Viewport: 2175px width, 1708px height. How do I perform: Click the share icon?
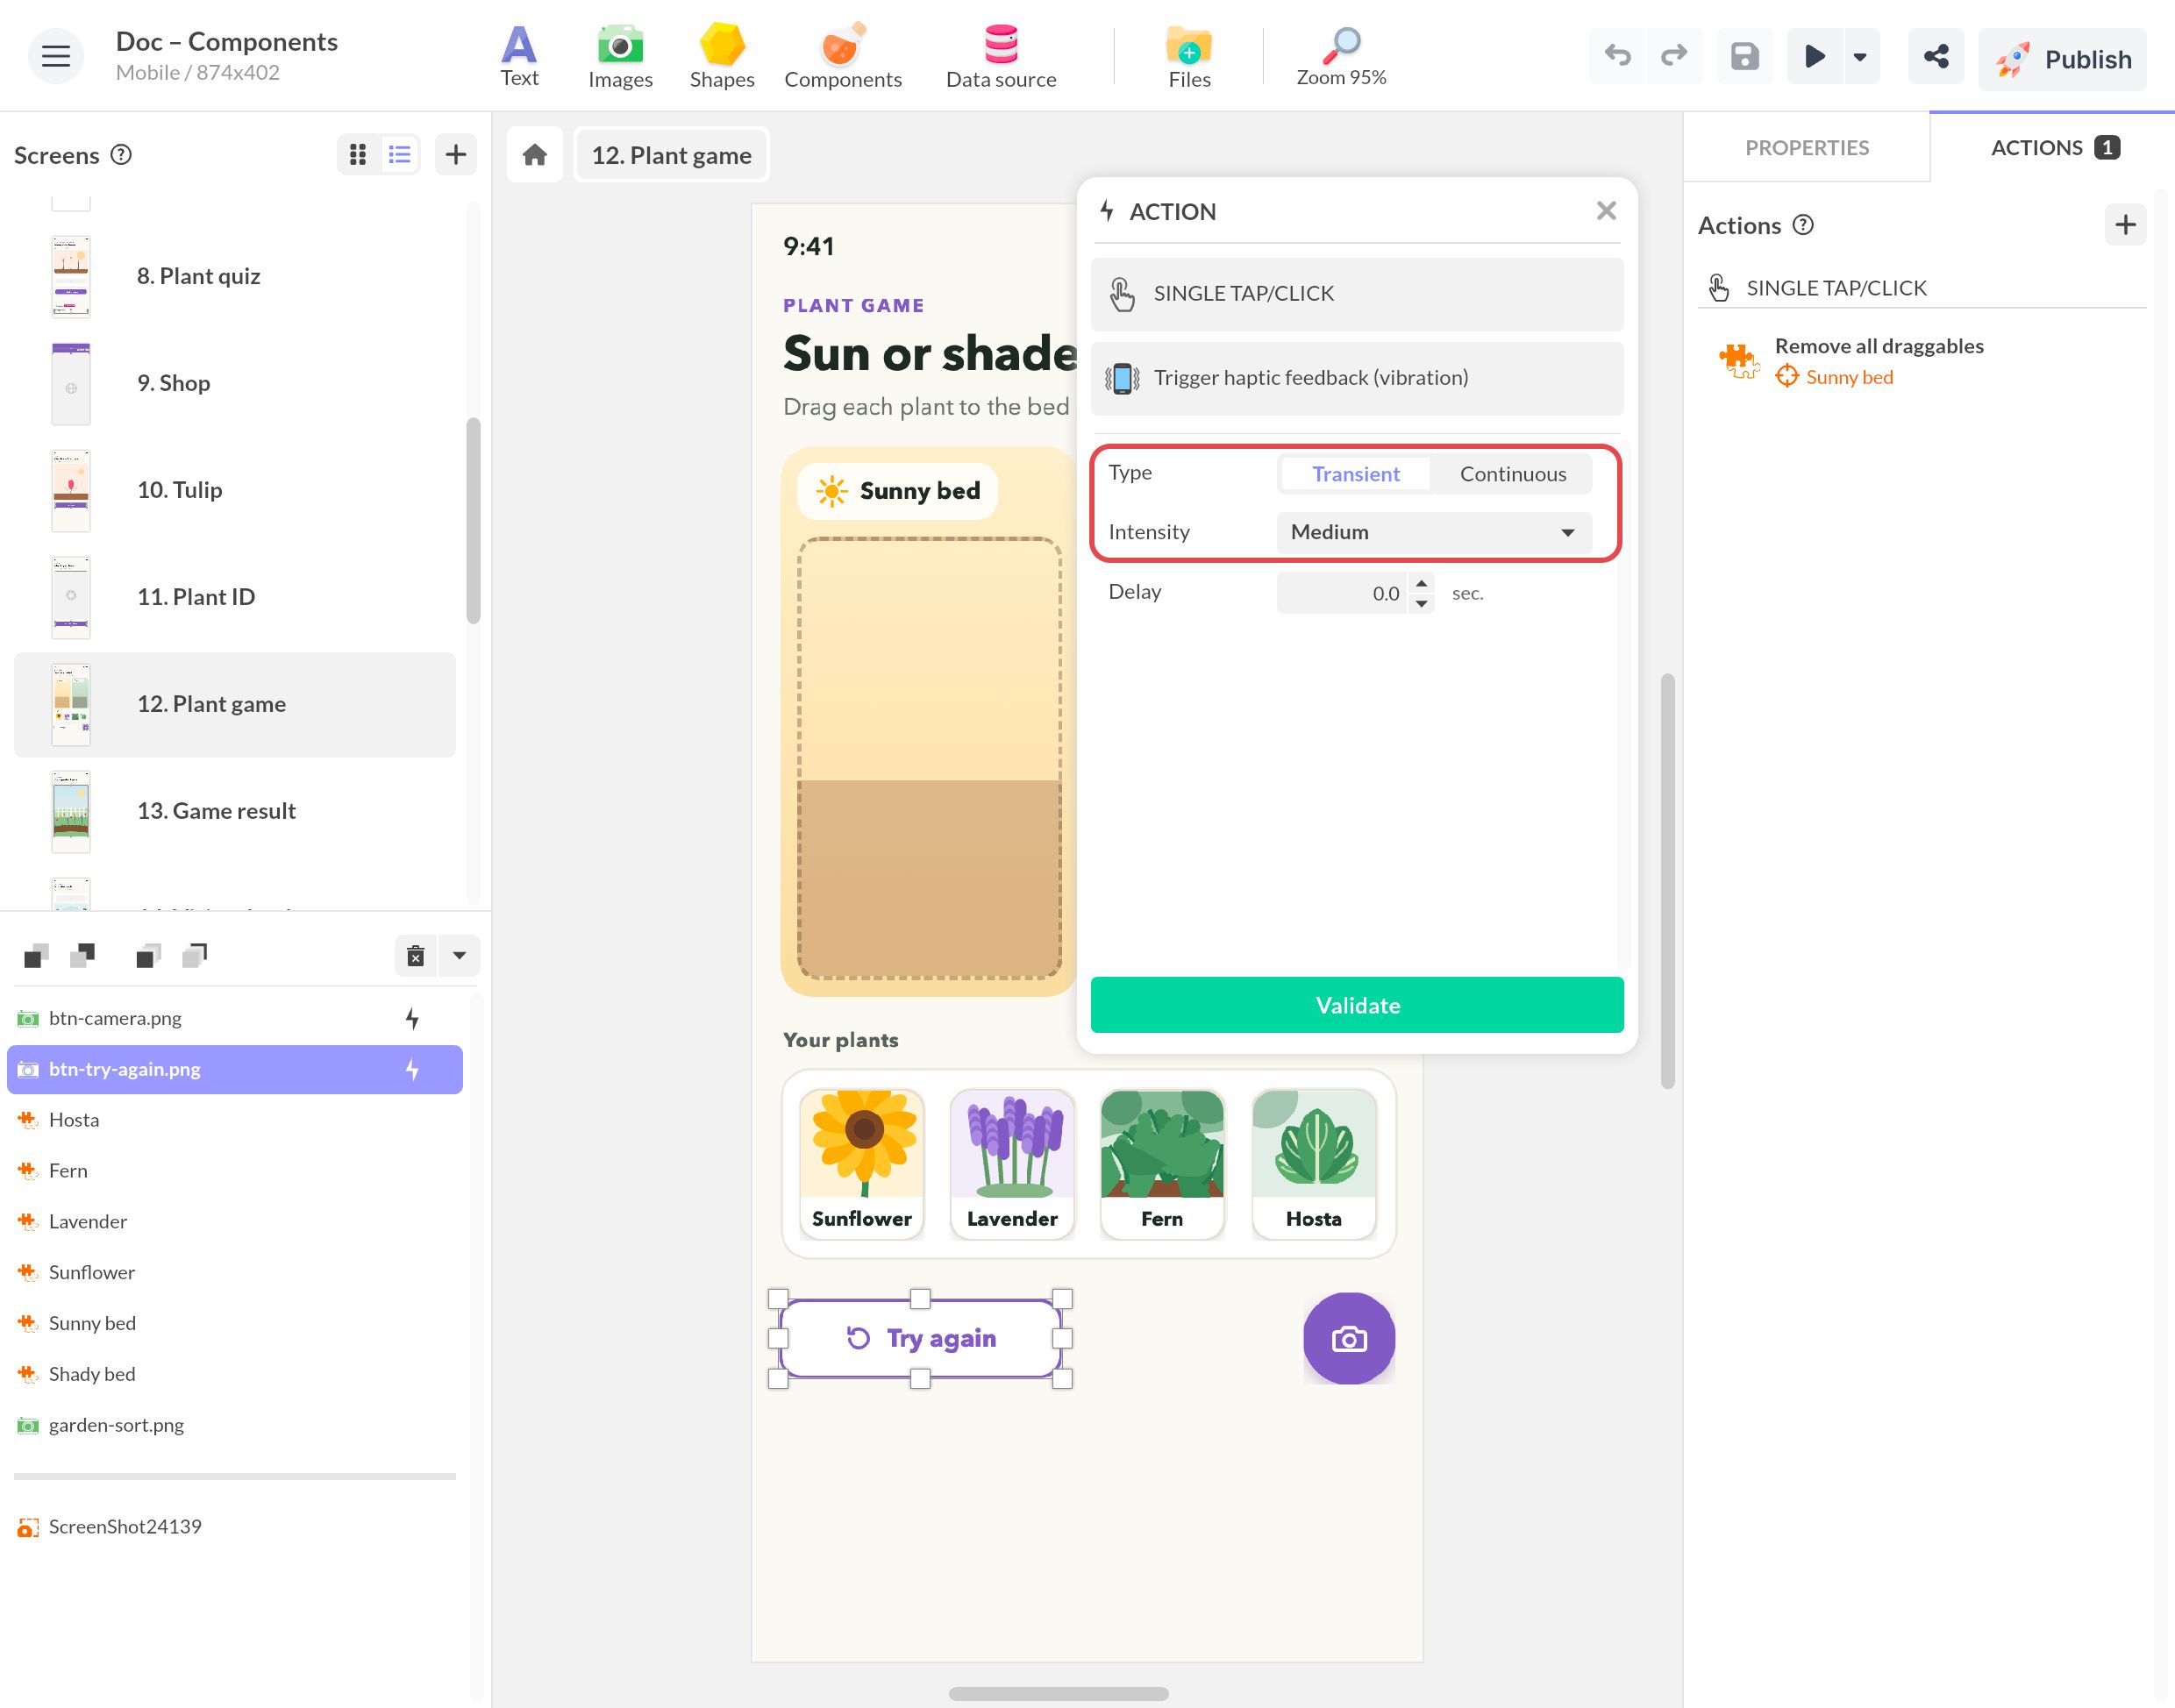(1935, 56)
